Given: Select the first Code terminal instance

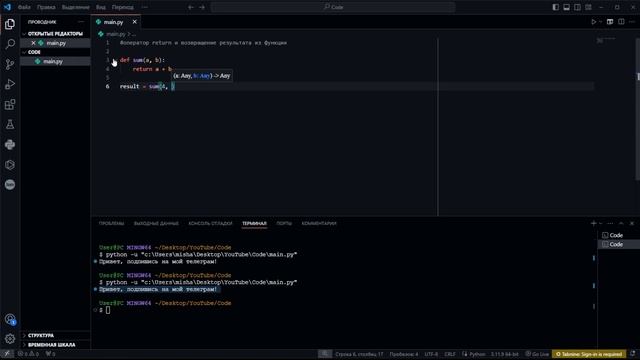Looking at the screenshot, I should pos(618,235).
